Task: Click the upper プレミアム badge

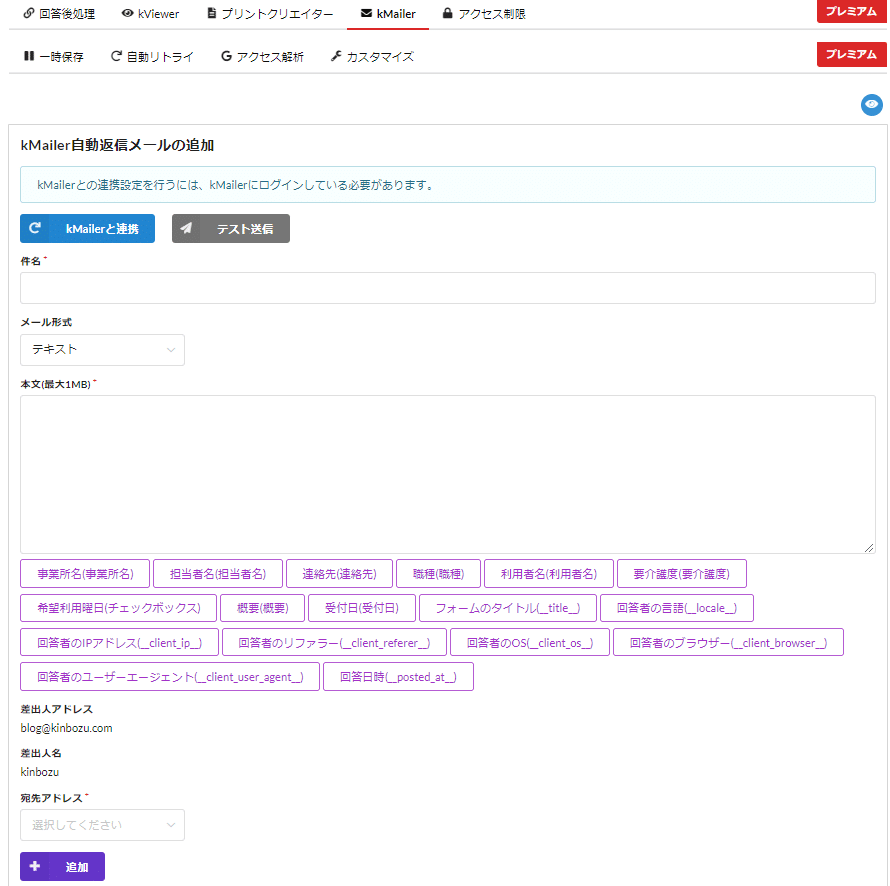Action: (x=851, y=11)
